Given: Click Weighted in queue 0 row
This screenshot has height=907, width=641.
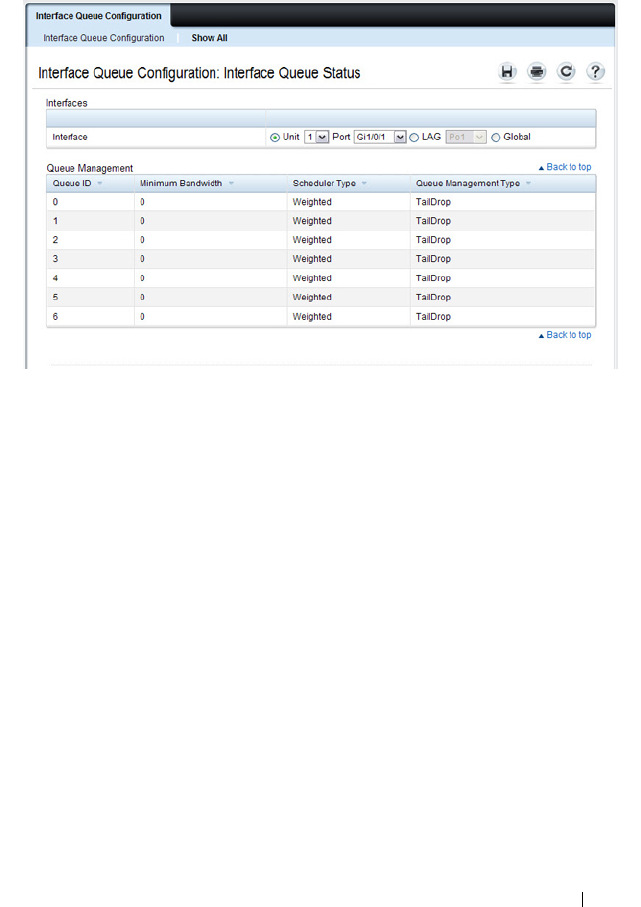Looking at the screenshot, I should (x=312, y=202).
